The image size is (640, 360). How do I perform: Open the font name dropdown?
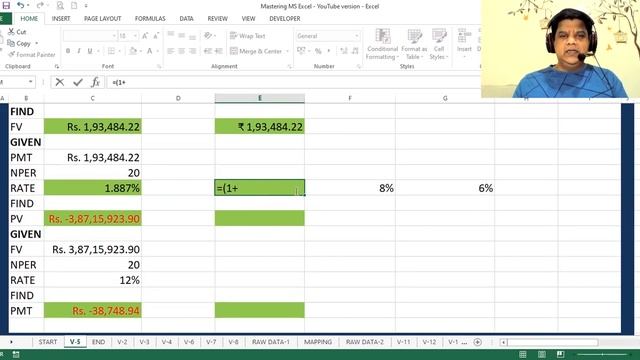(114, 36)
